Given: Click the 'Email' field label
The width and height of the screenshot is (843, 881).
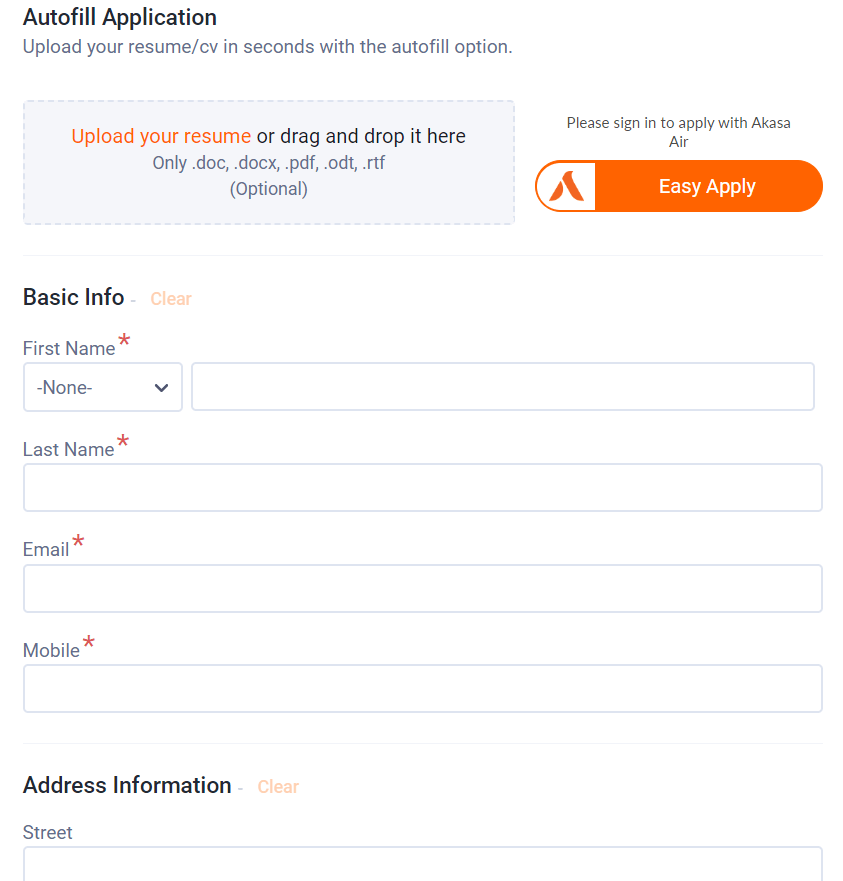Looking at the screenshot, I should click(x=46, y=550).
